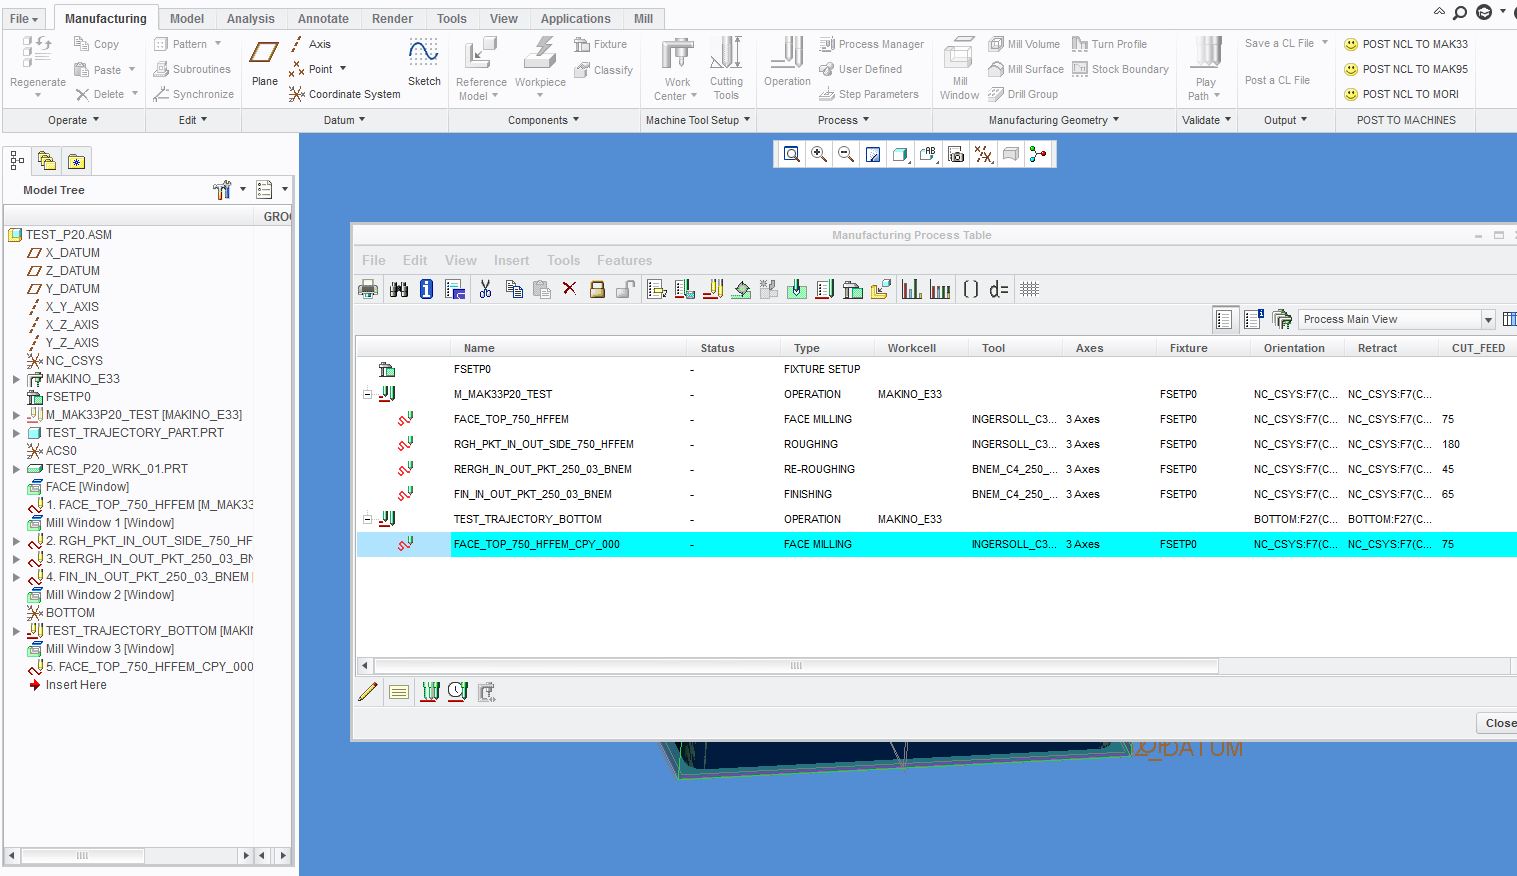The image size is (1517, 876).
Task: Open the Output group dropdown
Action: 1286,120
